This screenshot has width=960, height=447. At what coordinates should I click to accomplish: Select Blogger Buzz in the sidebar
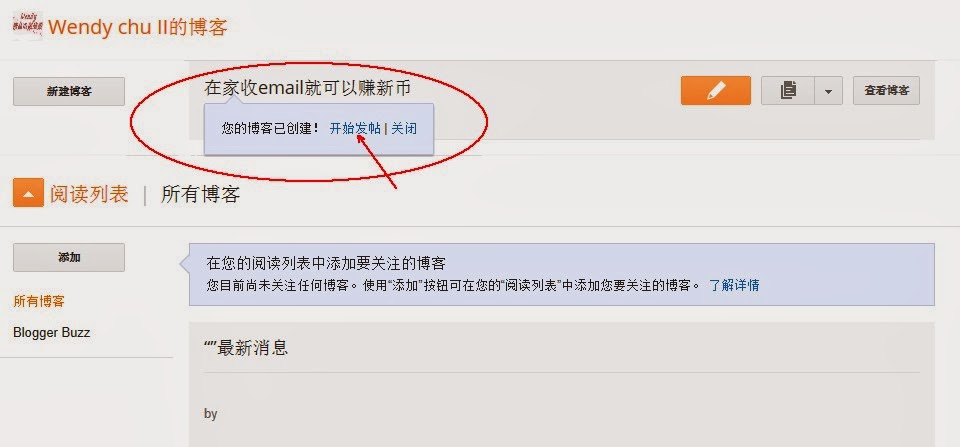pos(51,332)
